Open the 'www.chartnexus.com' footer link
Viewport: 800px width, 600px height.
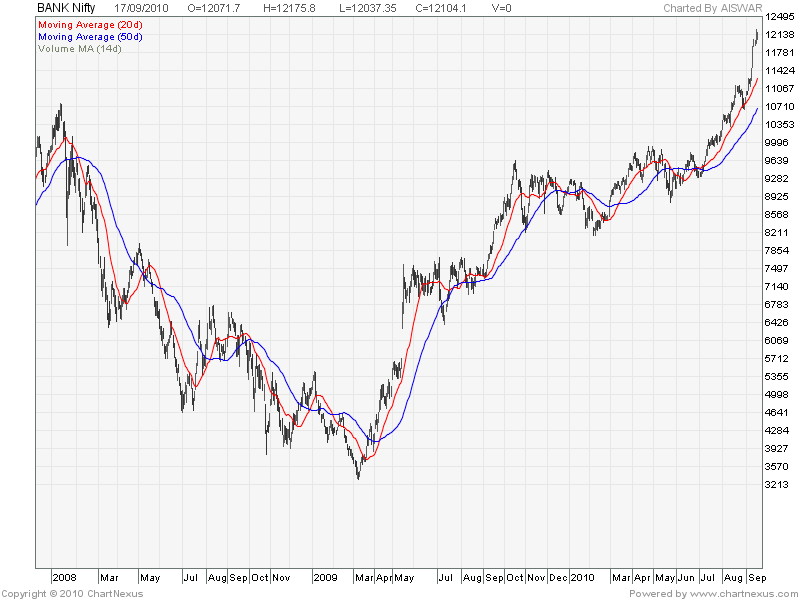[742, 594]
